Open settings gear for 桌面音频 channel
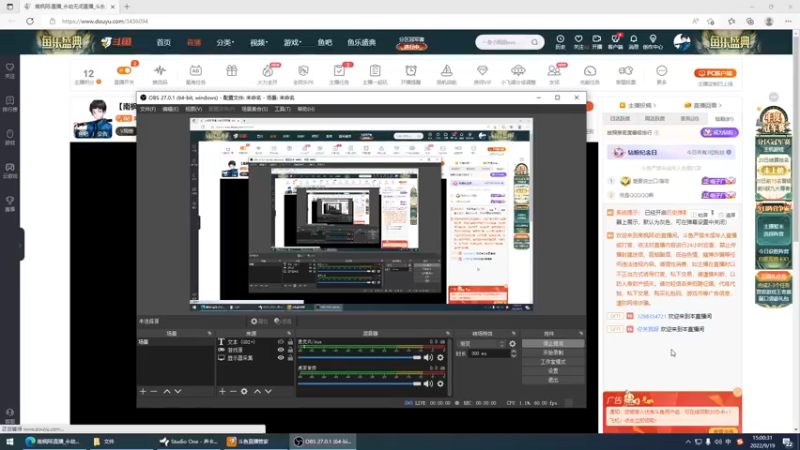The width and height of the screenshot is (800, 450). pos(440,384)
